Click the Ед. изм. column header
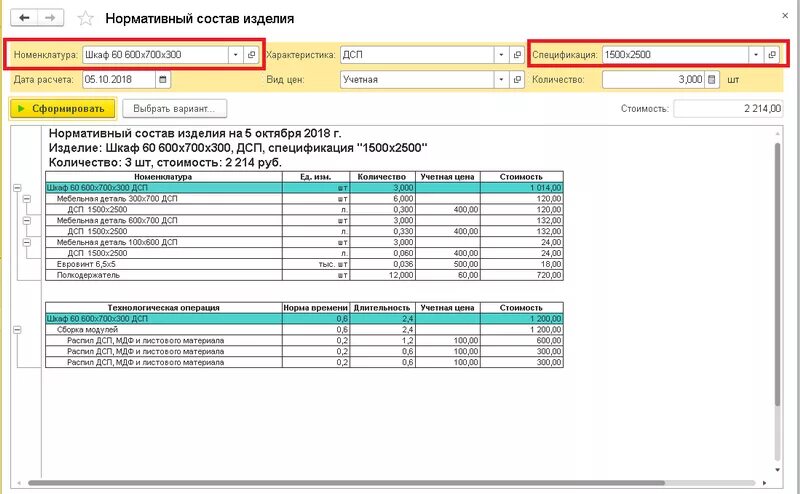Viewport: 800px width, 494px height. 316,177
